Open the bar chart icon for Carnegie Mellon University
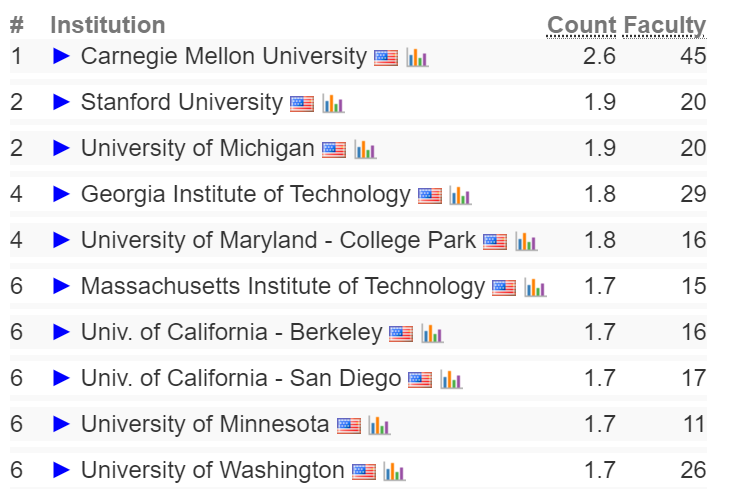This screenshot has height=489, width=732. point(417,57)
